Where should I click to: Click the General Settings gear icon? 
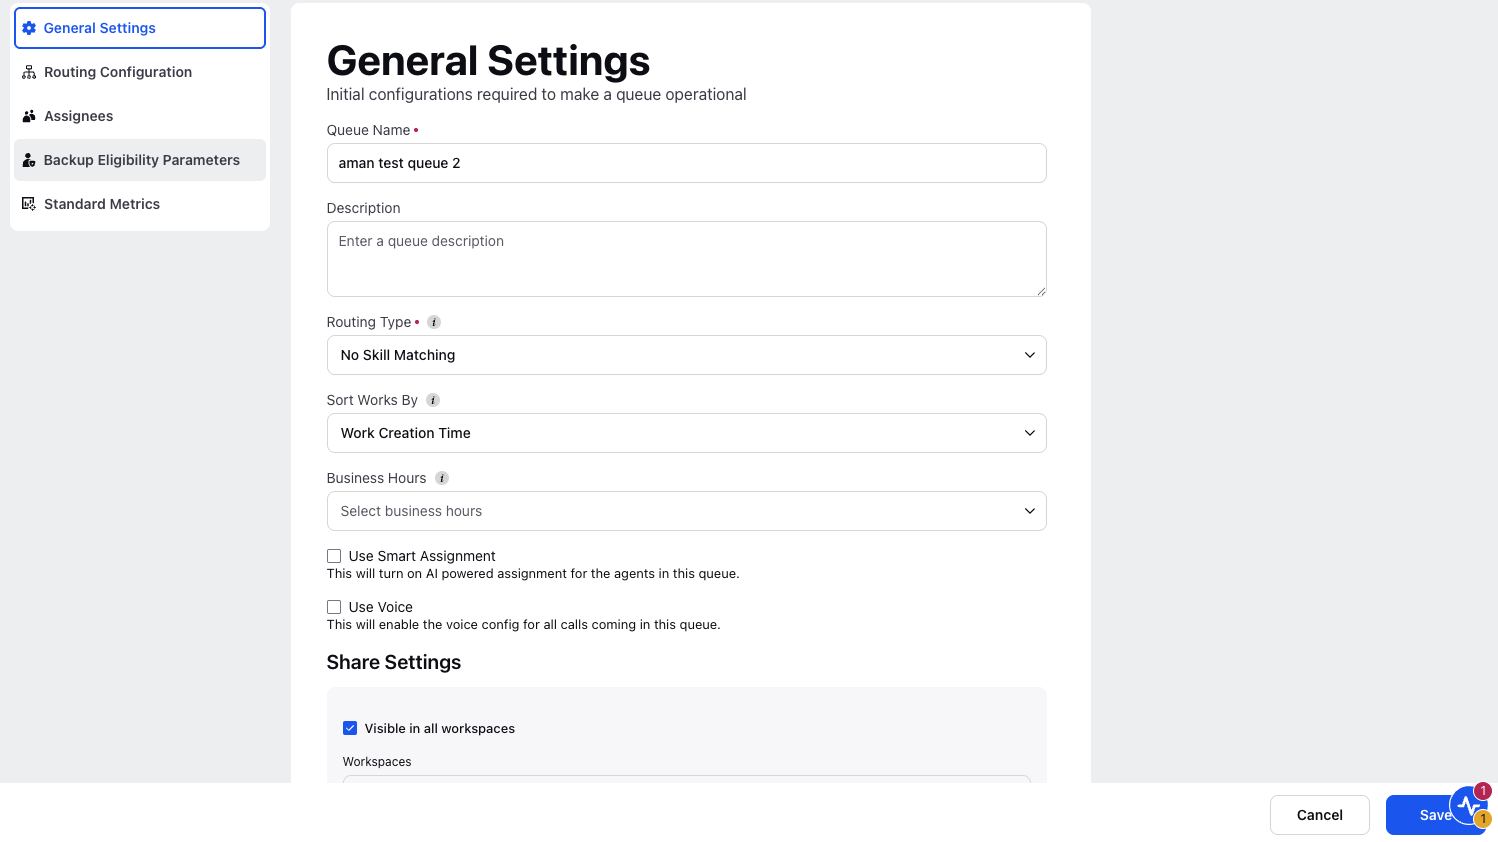coord(29,28)
